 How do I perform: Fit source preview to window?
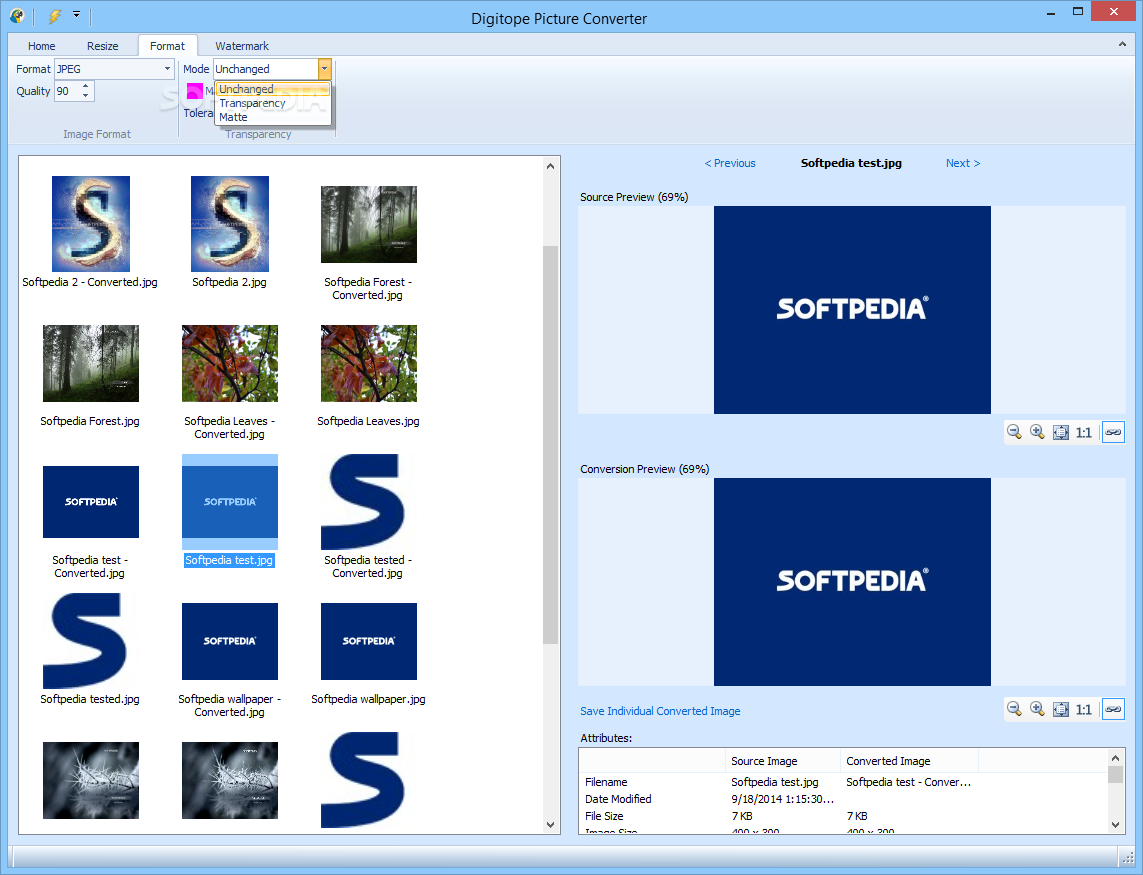(x=1061, y=432)
